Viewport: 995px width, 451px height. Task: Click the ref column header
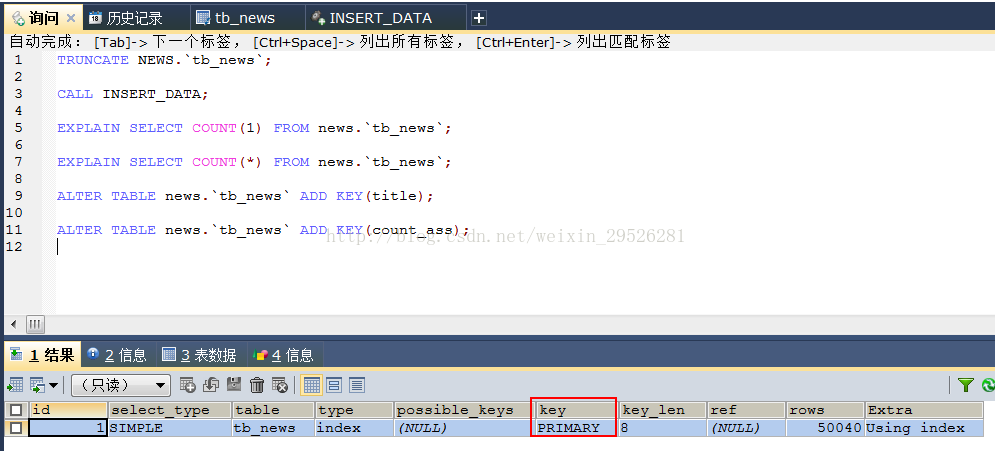pyautogui.click(x=746, y=410)
